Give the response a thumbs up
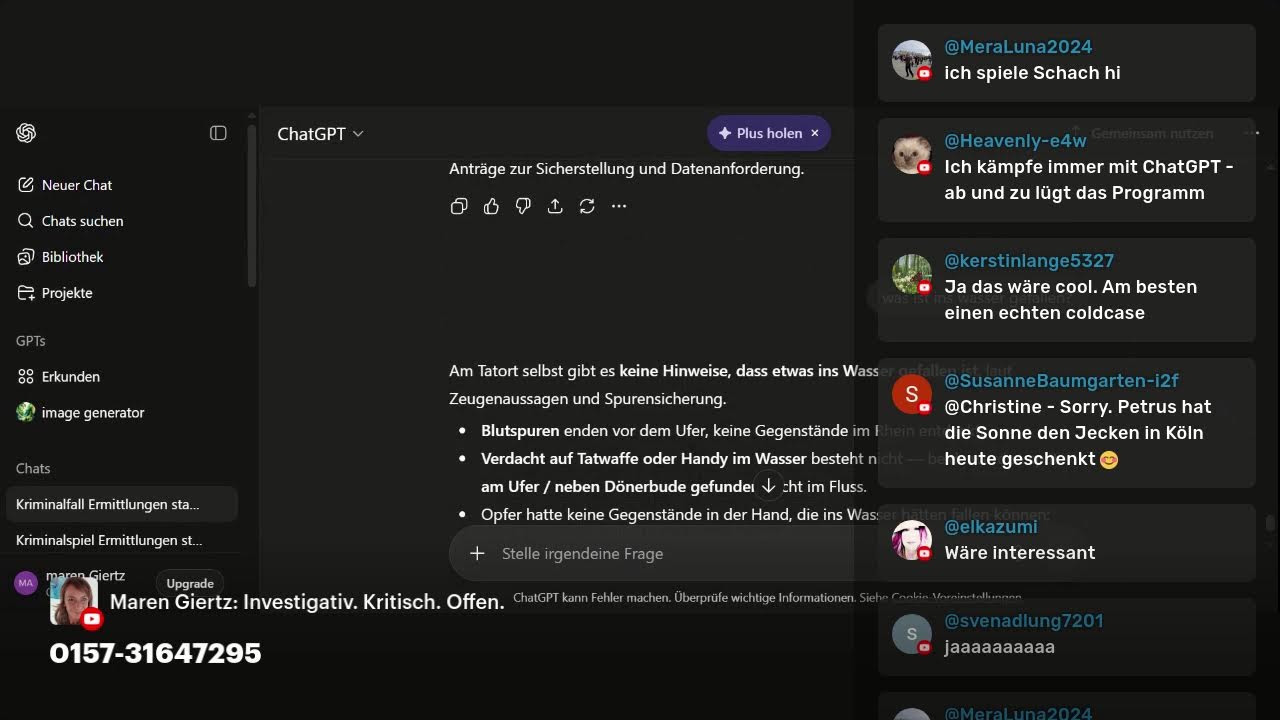This screenshot has height=720, width=1280. [x=491, y=206]
